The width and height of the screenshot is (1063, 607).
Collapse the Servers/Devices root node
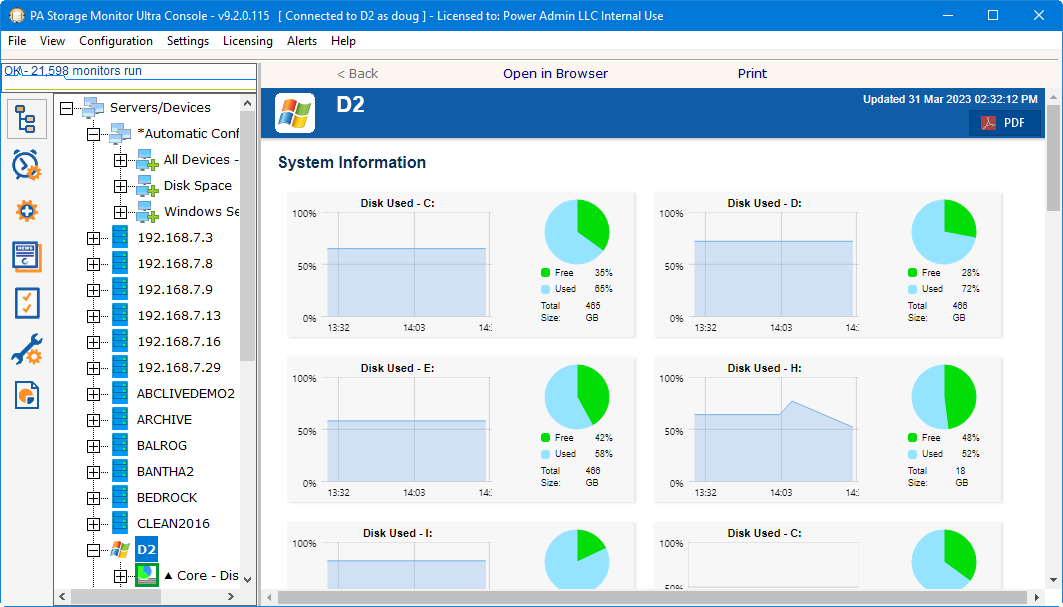[x=67, y=108]
